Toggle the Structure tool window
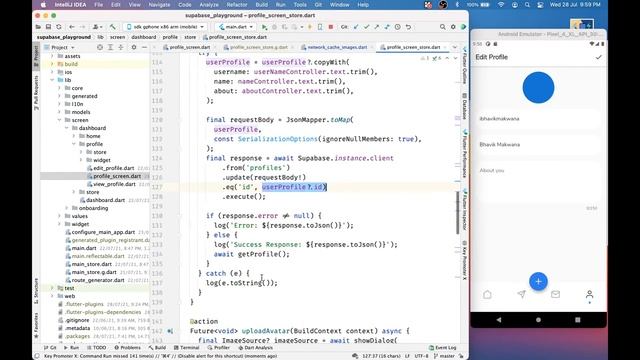The height and width of the screenshot is (360, 640). (x=36, y=291)
